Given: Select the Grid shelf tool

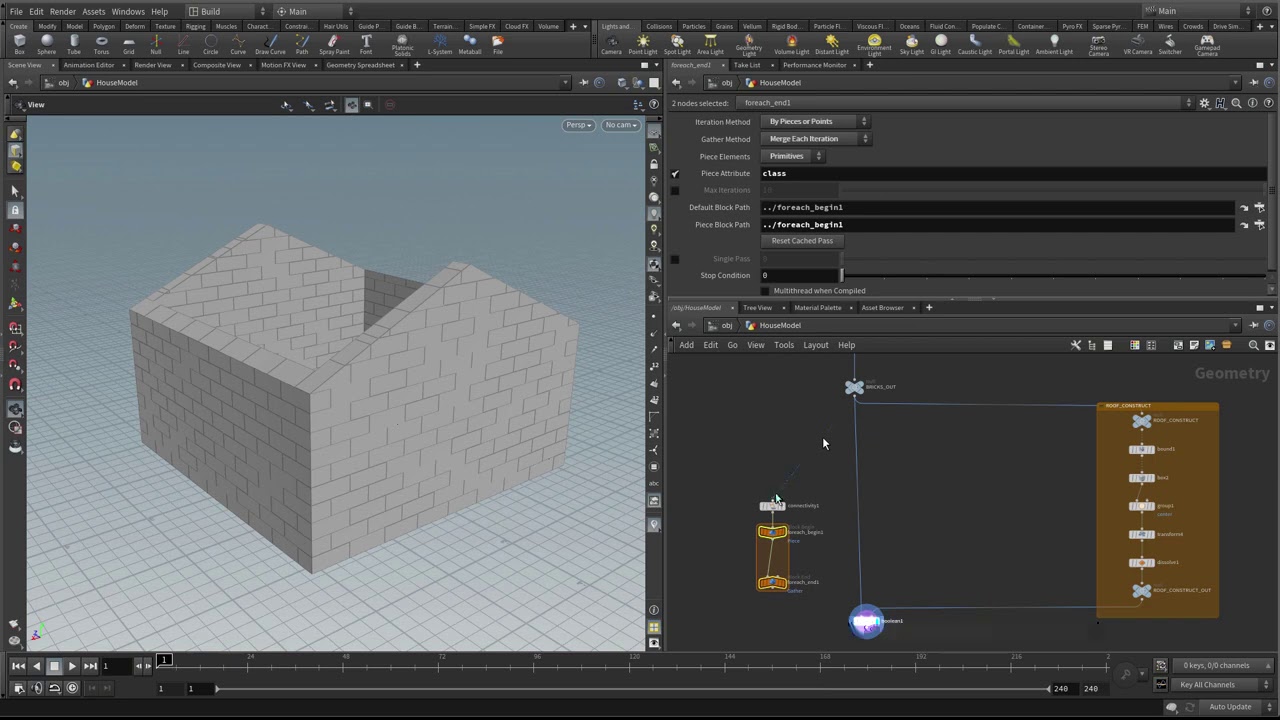Looking at the screenshot, I should 129,45.
